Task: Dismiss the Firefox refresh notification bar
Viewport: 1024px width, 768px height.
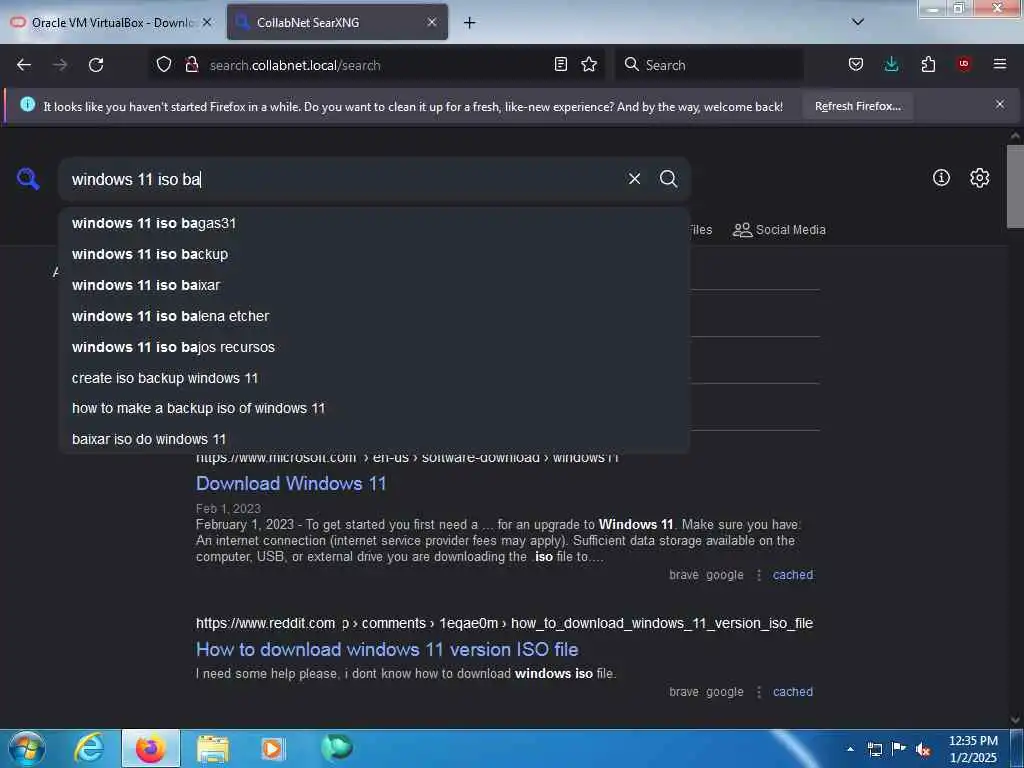Action: 1000,104
